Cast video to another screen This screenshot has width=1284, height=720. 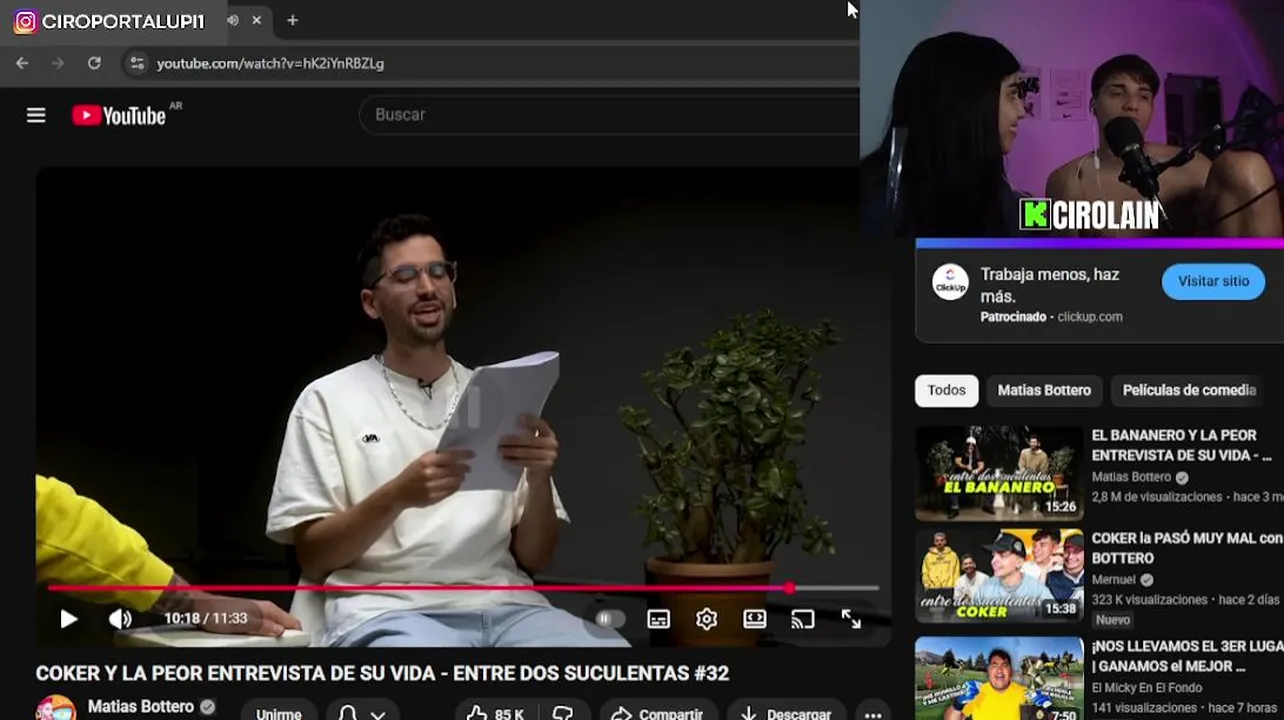[x=803, y=619]
